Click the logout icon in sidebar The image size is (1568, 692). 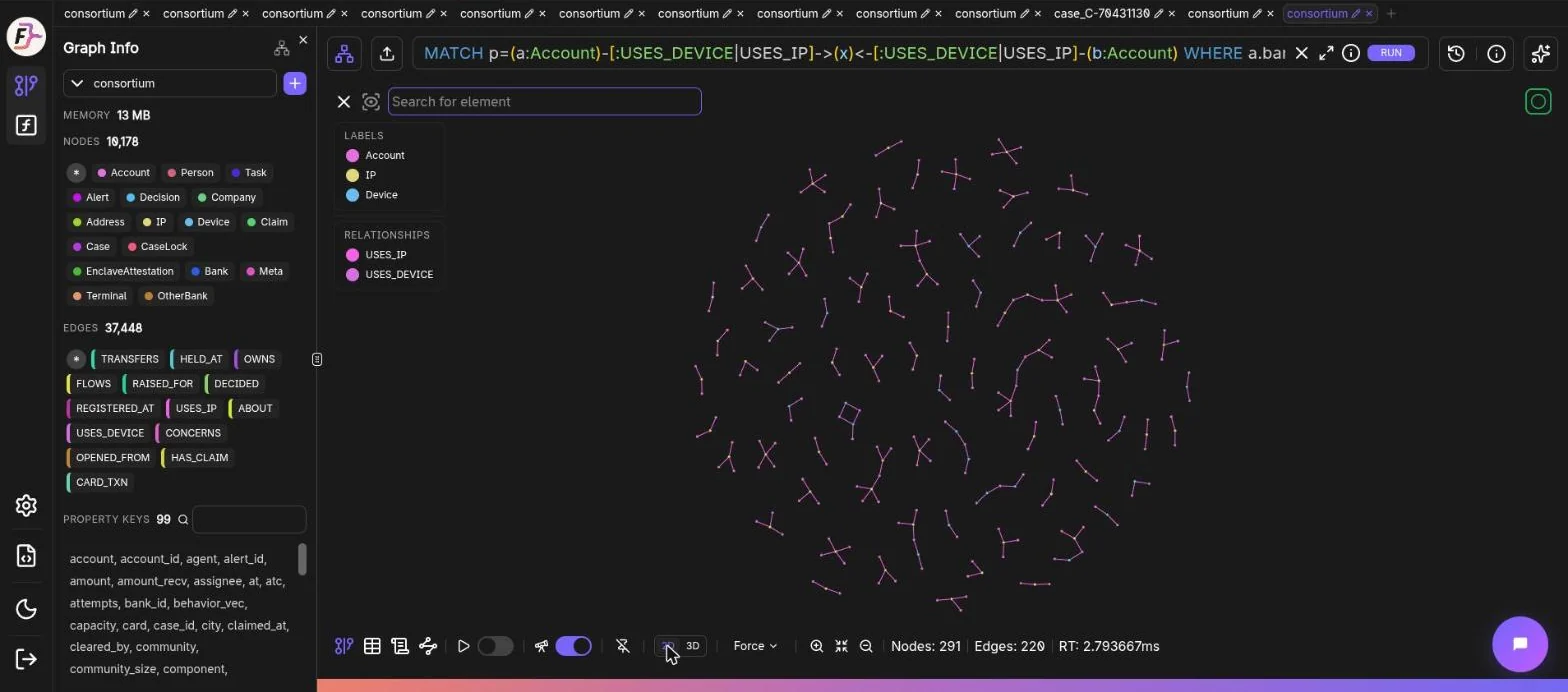point(26,658)
